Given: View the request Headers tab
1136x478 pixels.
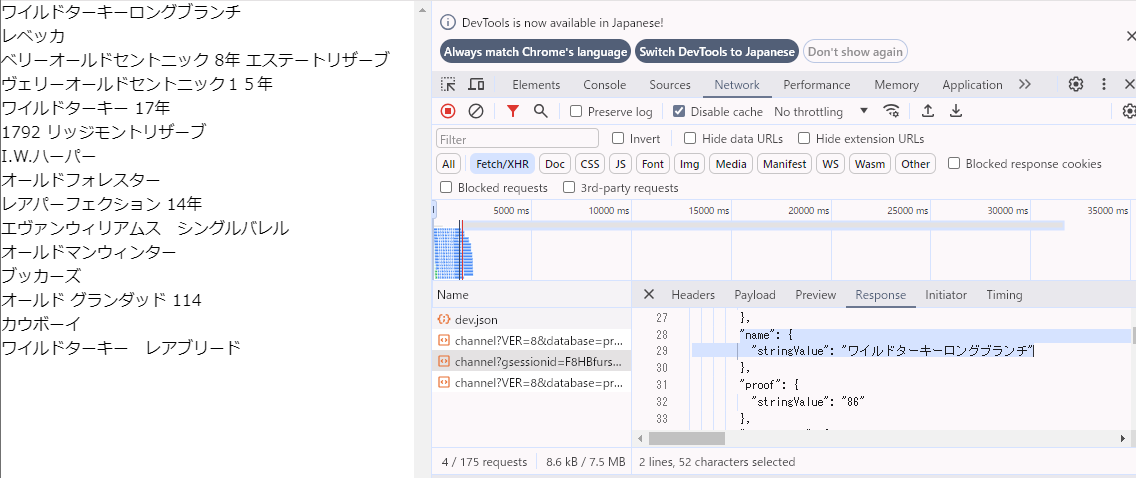Looking at the screenshot, I should point(693,295).
